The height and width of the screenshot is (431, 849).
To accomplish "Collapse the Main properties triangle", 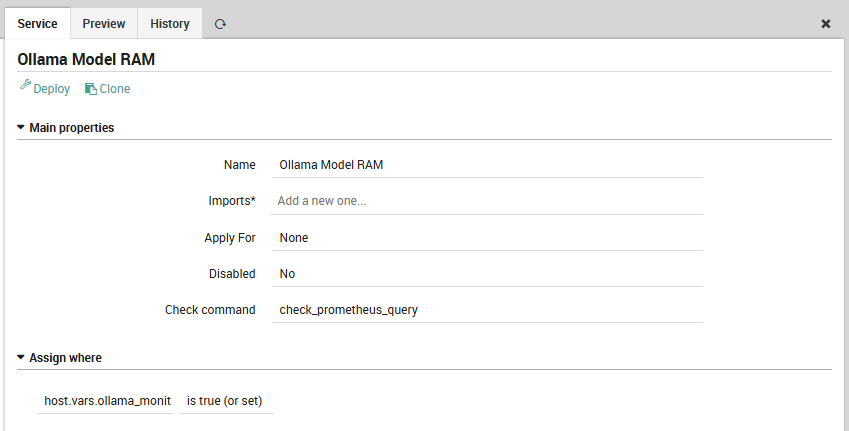I will (21, 128).
